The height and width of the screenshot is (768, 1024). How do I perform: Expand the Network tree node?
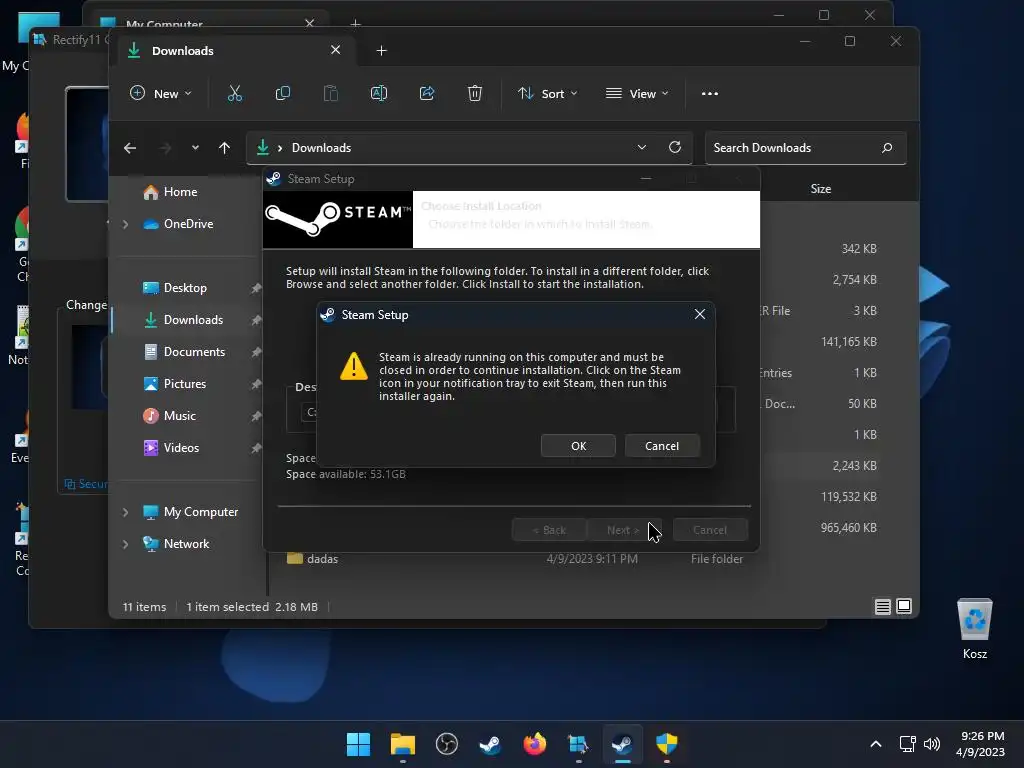pyautogui.click(x=125, y=544)
